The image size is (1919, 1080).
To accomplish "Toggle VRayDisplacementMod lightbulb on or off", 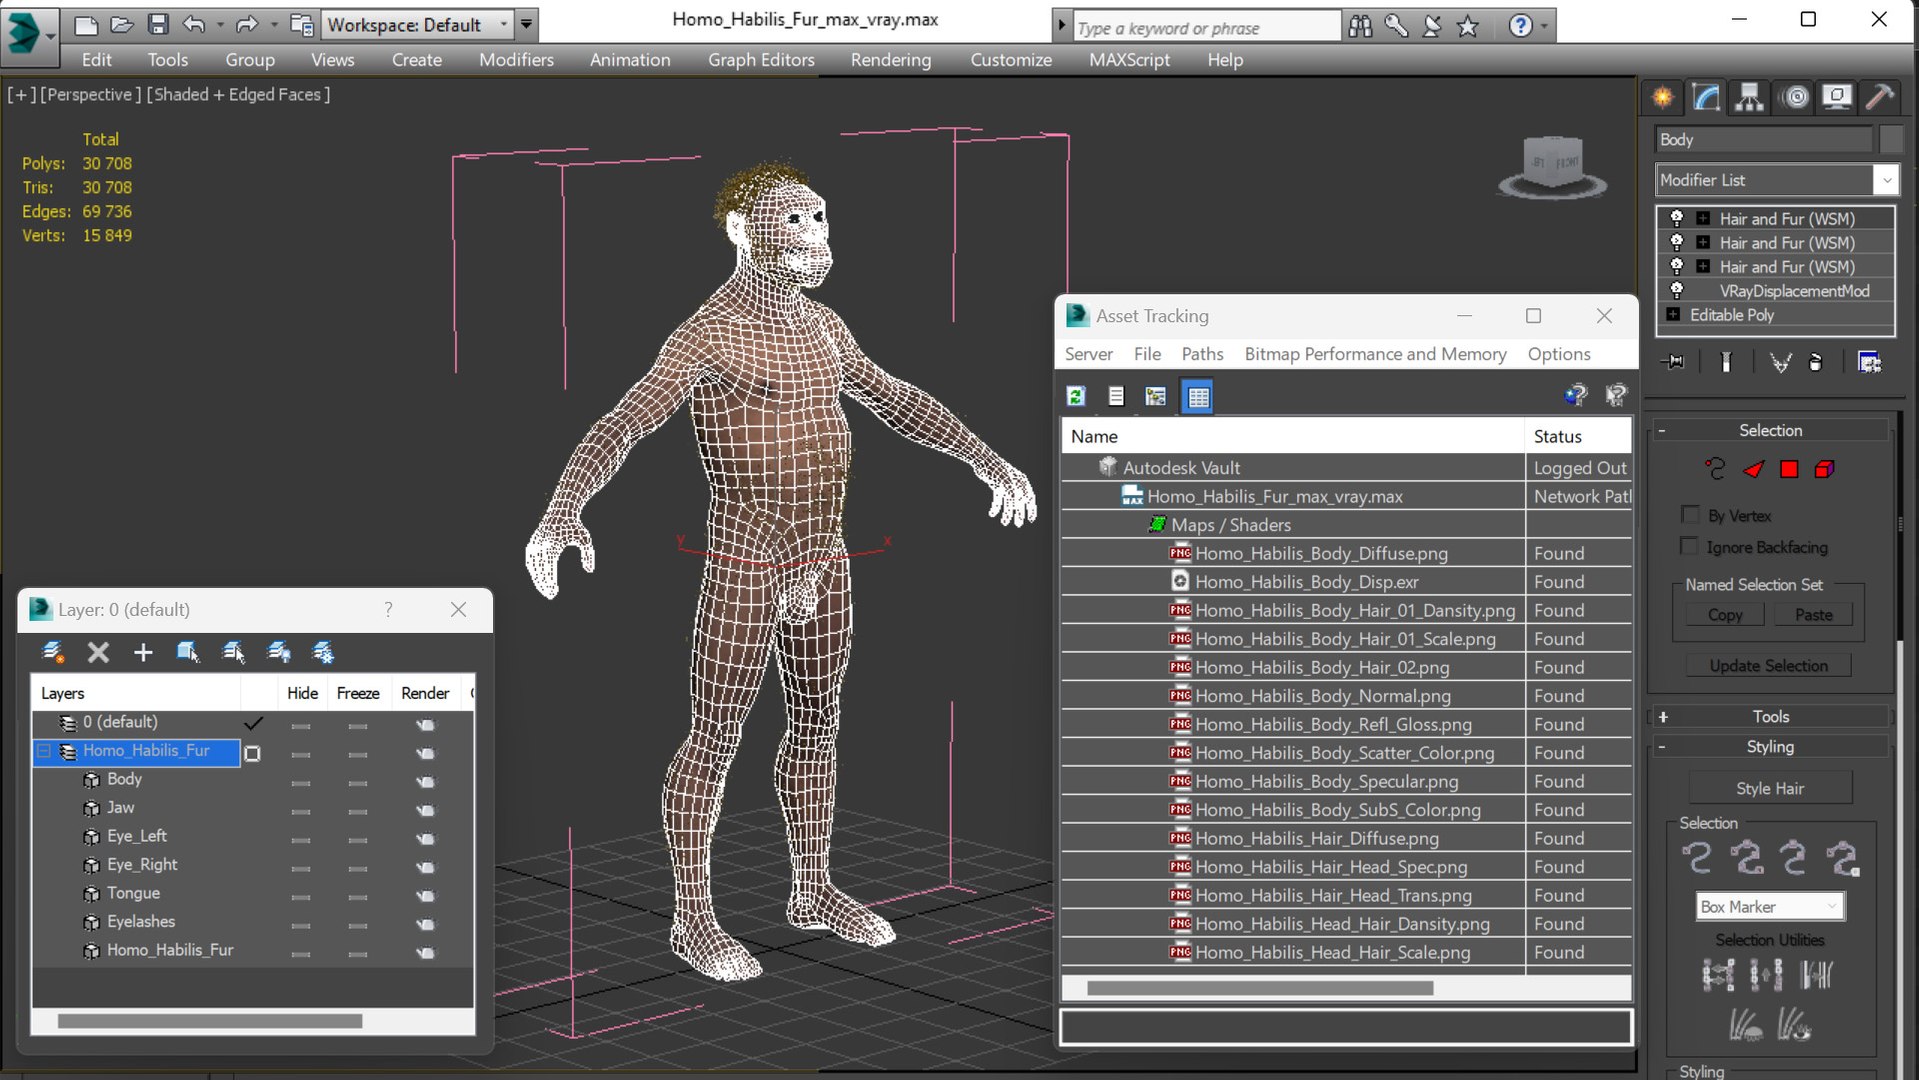I will (1677, 290).
